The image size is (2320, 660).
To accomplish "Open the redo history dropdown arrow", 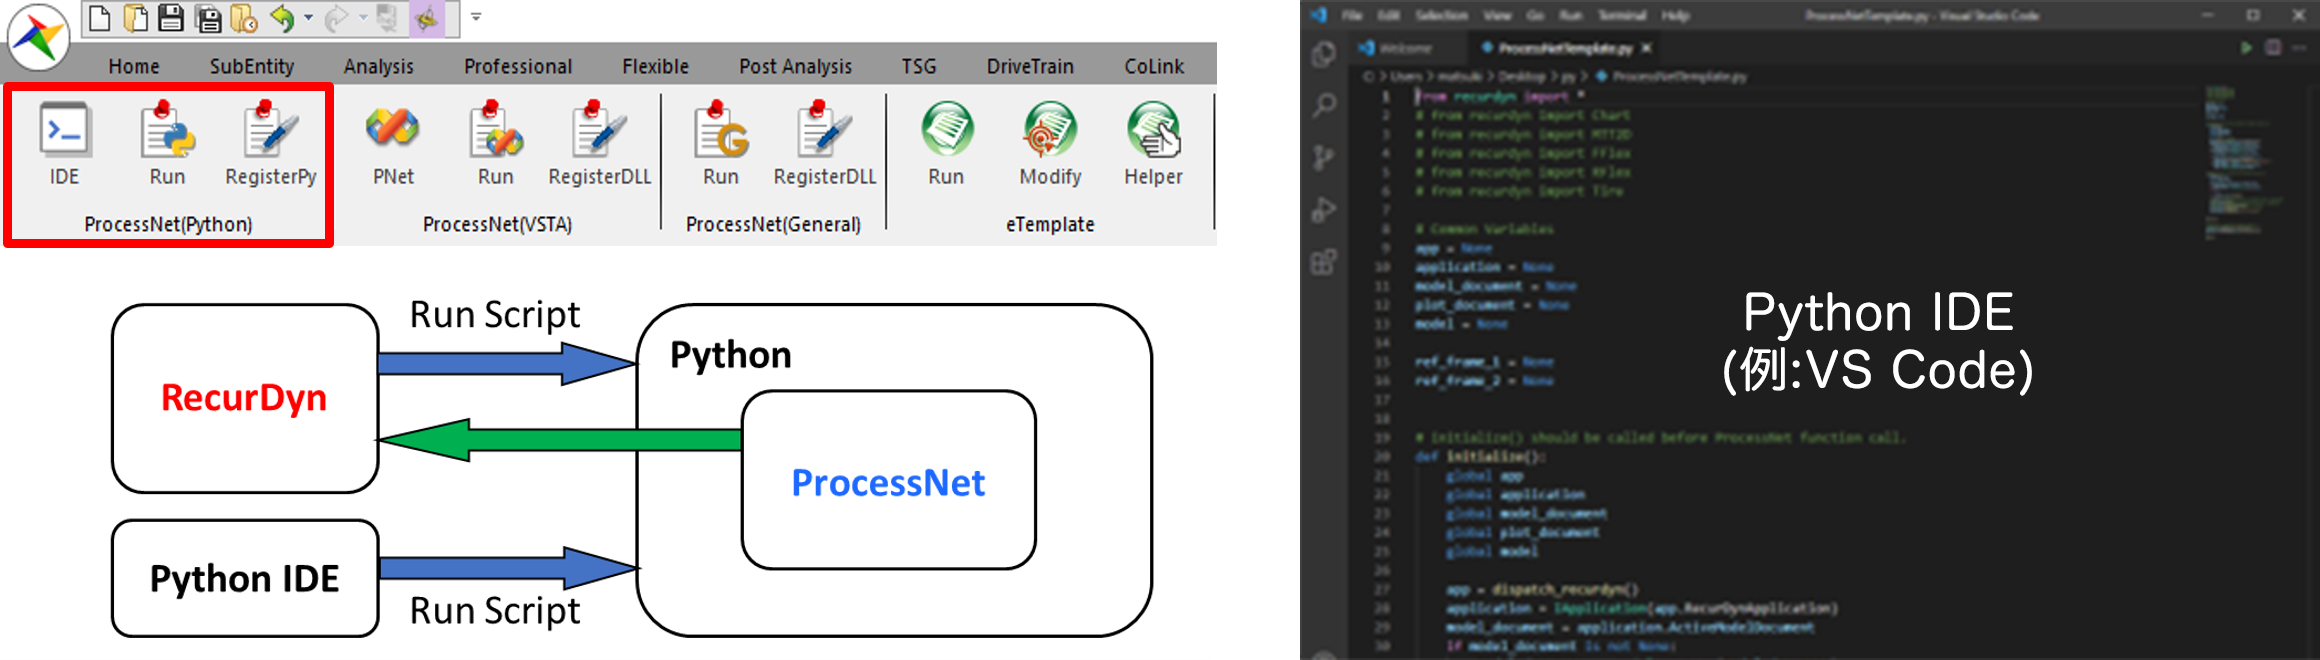I will 363,17.
